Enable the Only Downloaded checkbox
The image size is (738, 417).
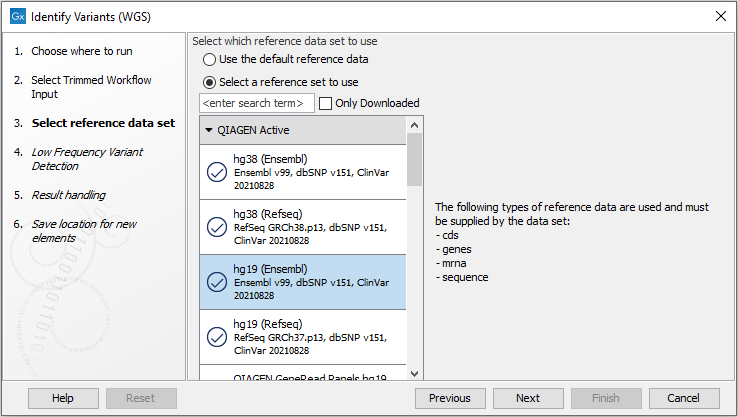tap(325, 103)
